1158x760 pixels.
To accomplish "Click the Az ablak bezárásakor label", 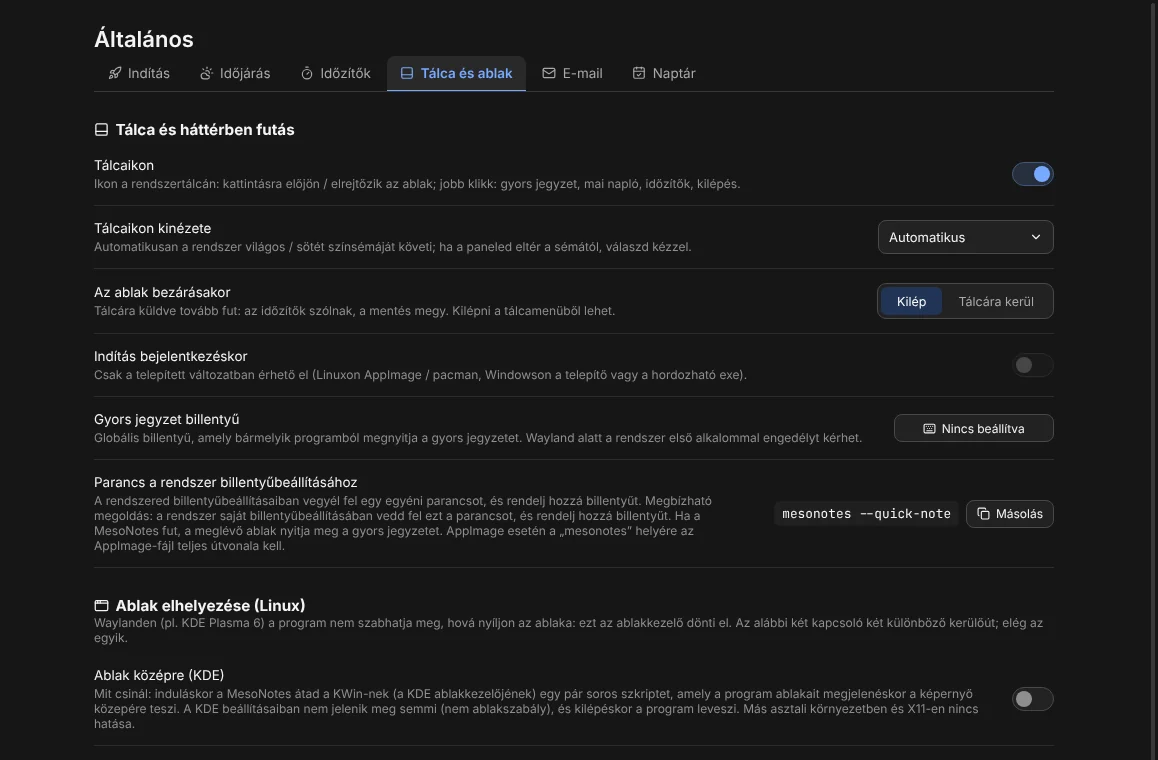I will [x=162, y=292].
